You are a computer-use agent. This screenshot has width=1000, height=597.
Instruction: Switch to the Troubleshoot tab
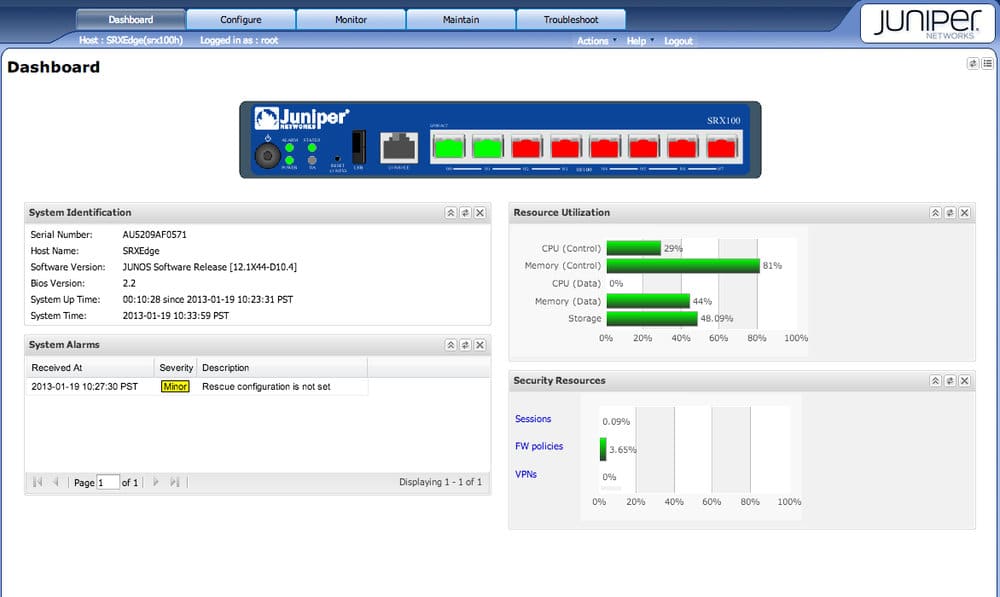(x=571, y=20)
